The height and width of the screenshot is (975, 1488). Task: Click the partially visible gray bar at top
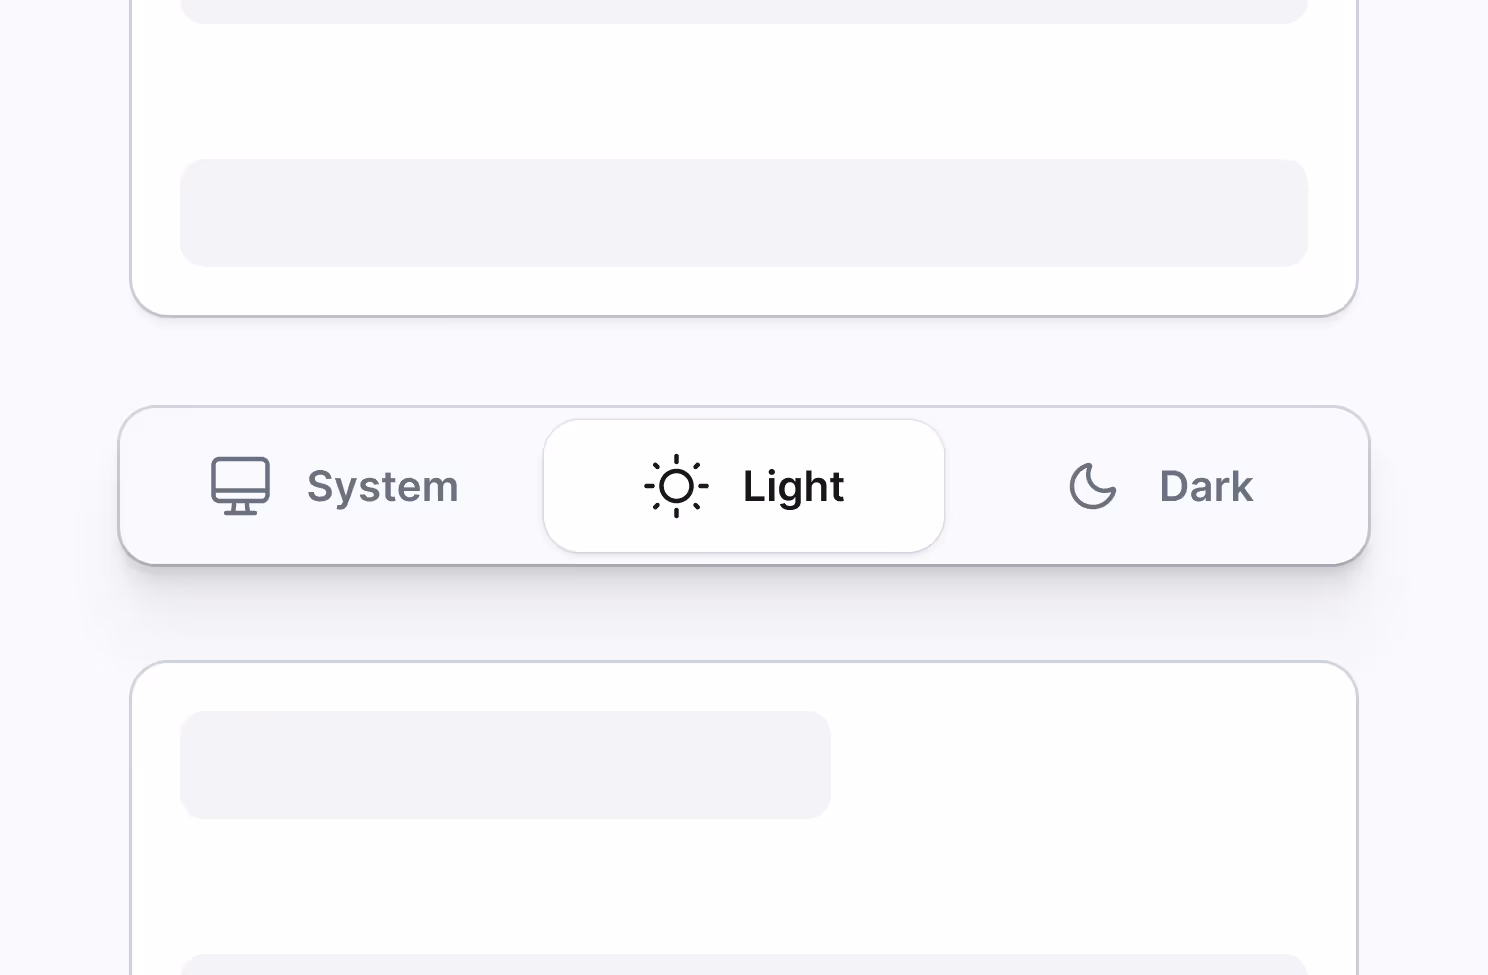(744, 11)
